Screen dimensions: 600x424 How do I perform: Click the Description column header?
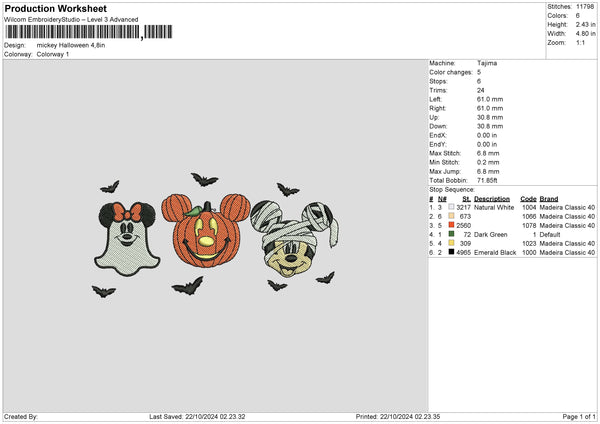[x=492, y=199]
